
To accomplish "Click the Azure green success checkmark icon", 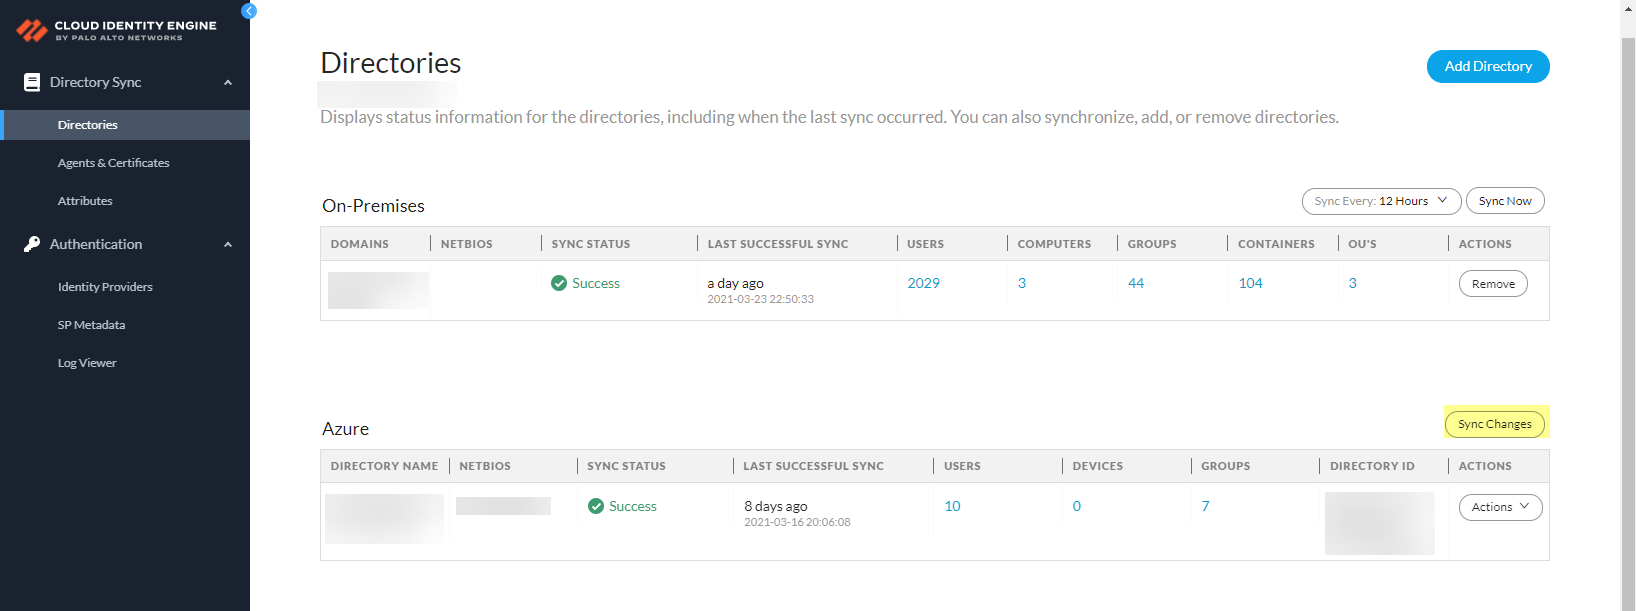I will 596,506.
